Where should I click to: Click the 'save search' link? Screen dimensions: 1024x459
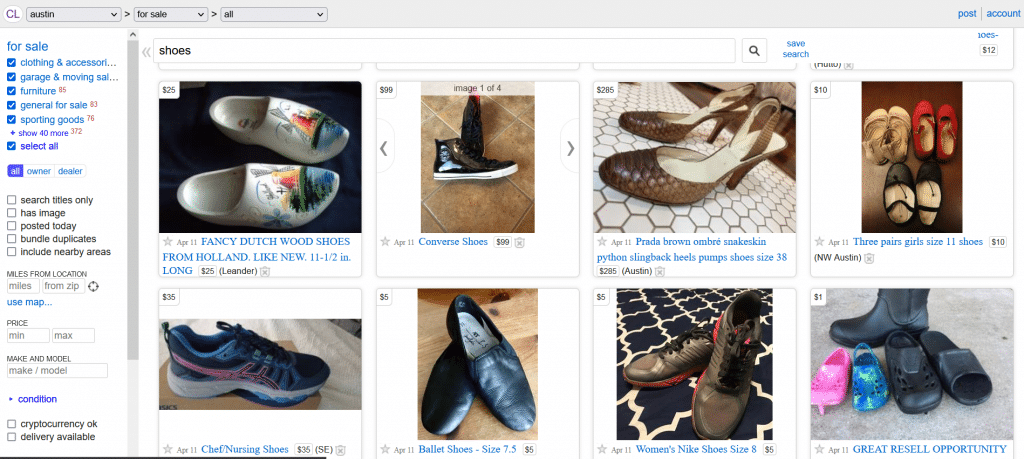795,49
